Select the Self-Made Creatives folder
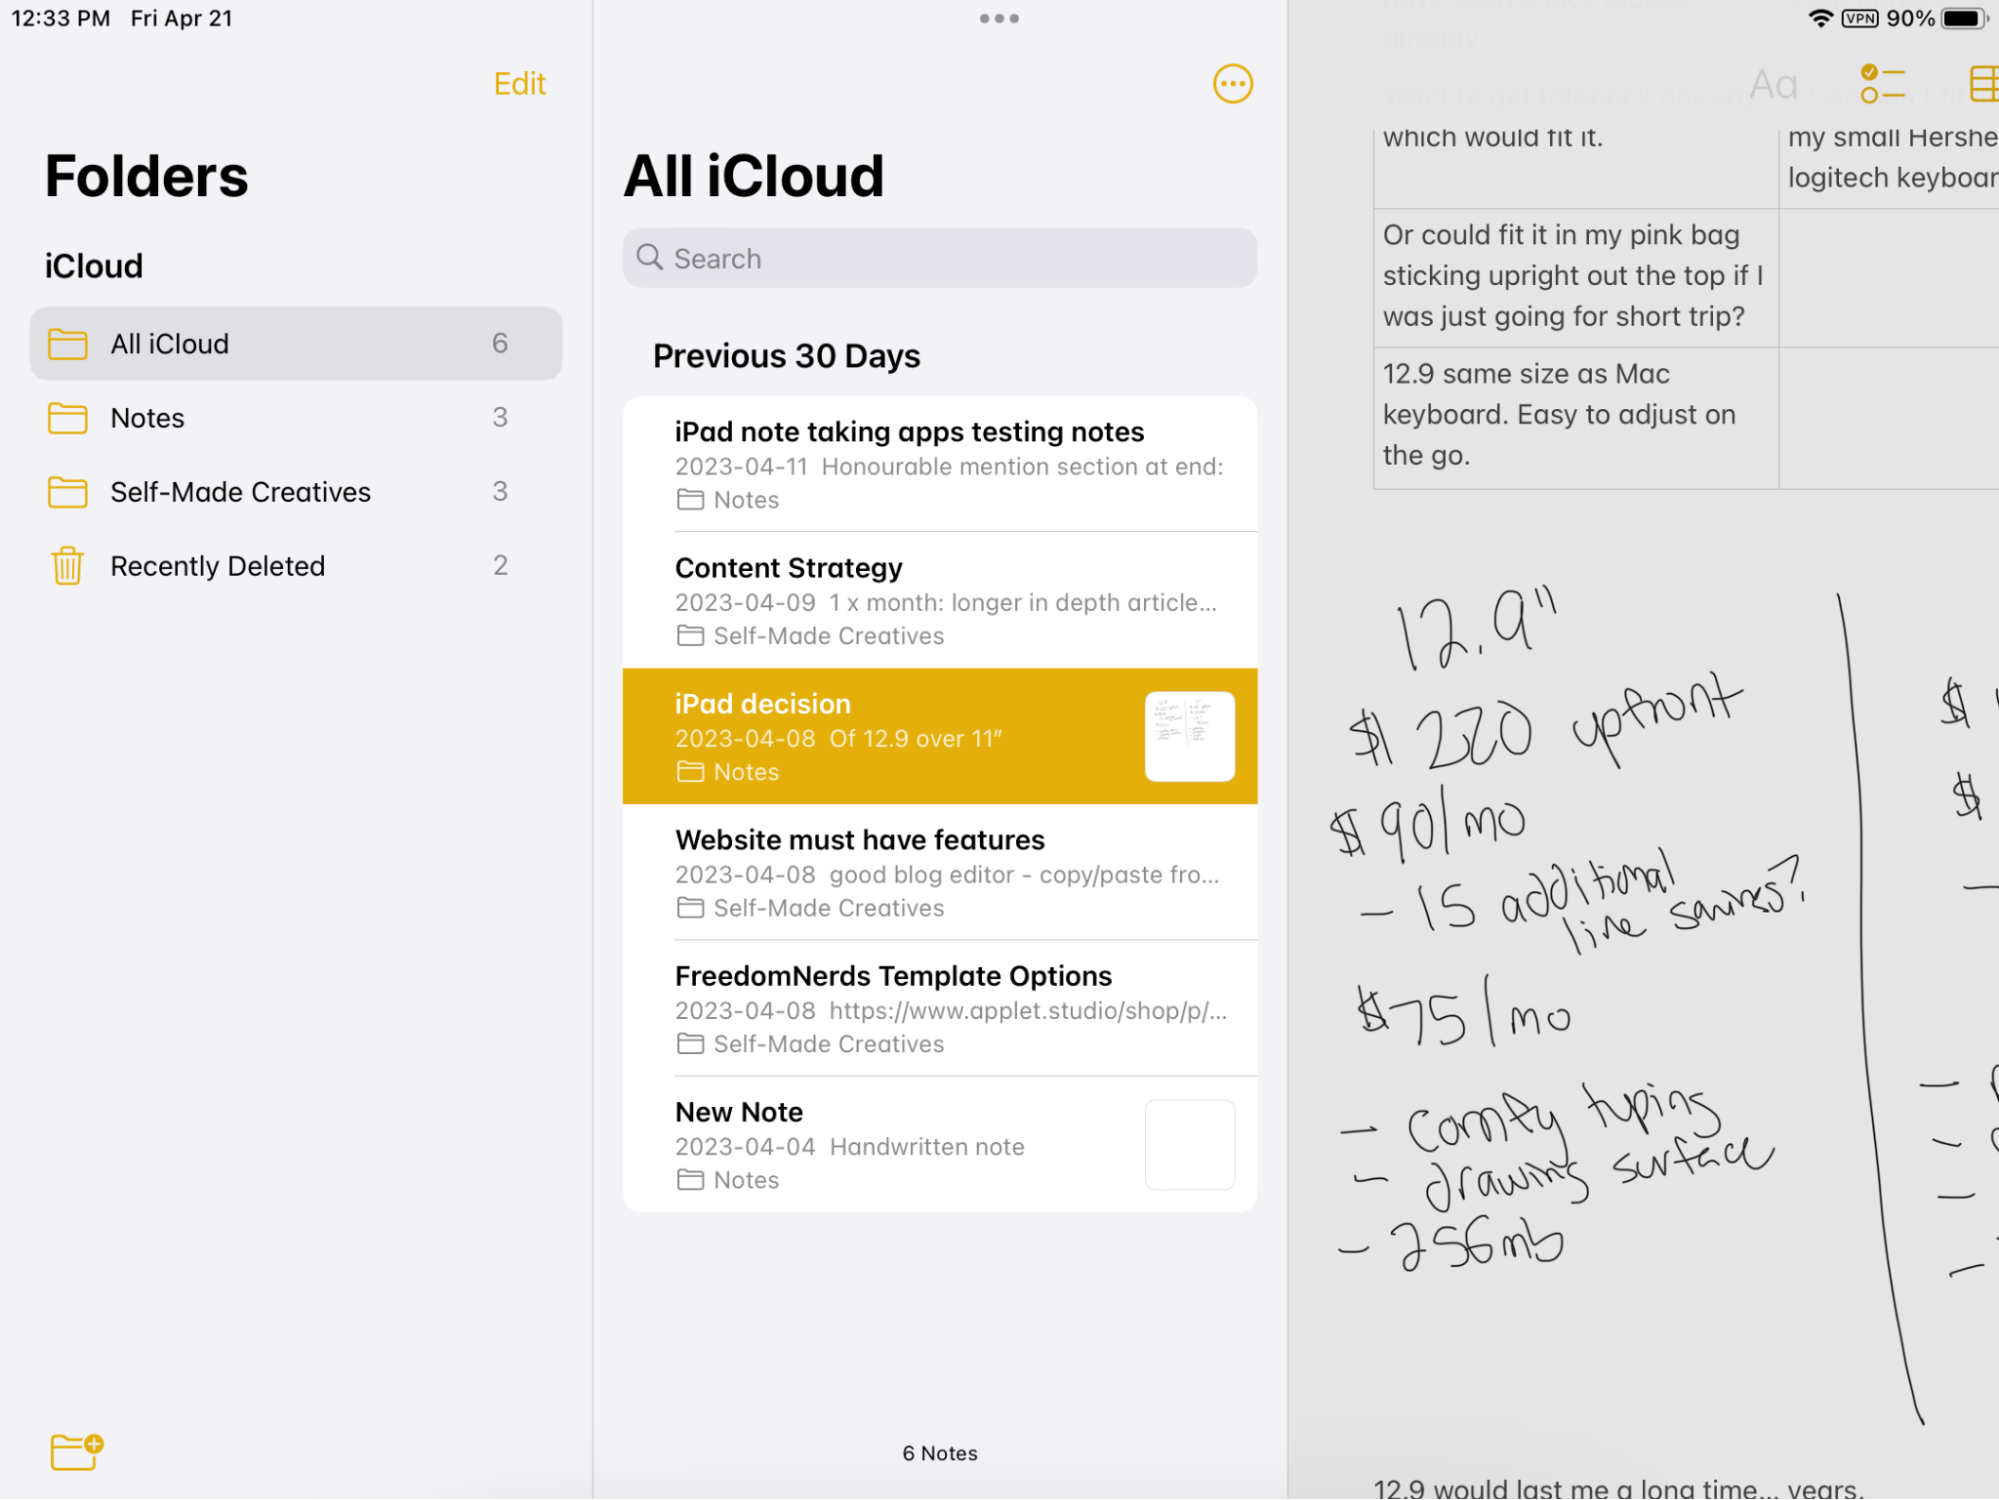Image resolution: width=1999 pixels, height=1500 pixels. [239, 492]
